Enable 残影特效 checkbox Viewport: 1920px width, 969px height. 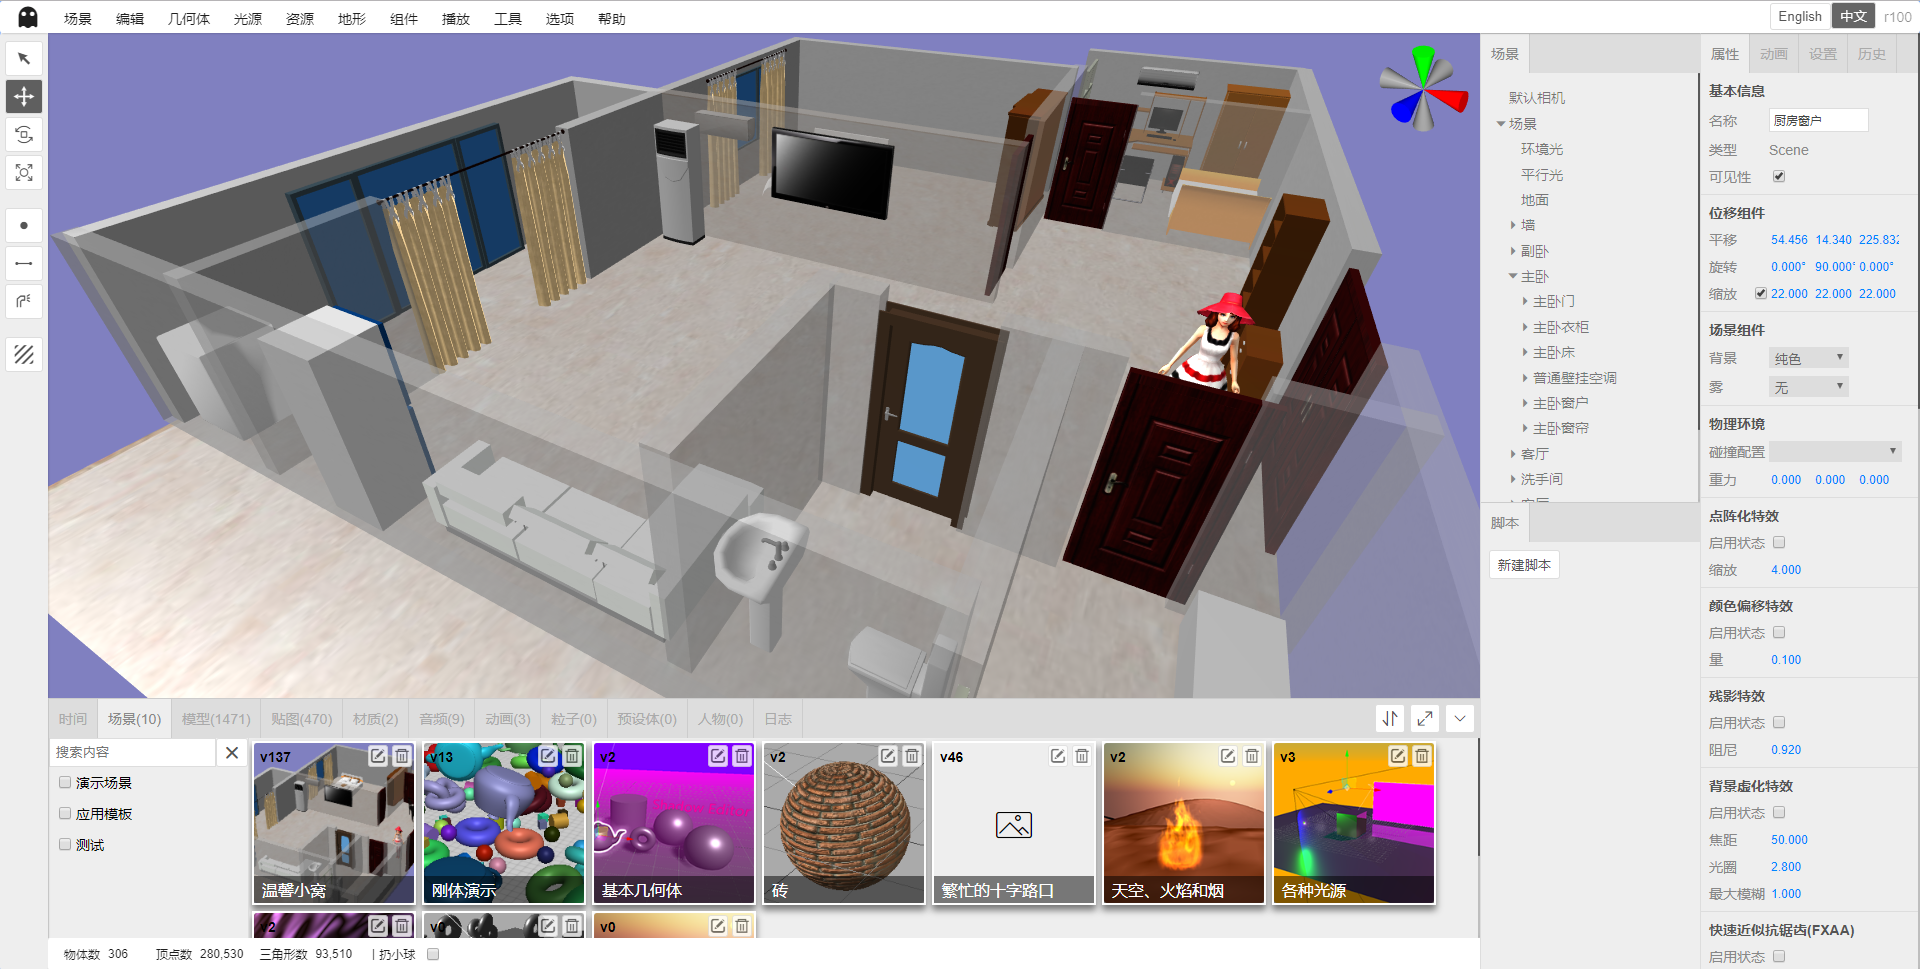point(1779,722)
